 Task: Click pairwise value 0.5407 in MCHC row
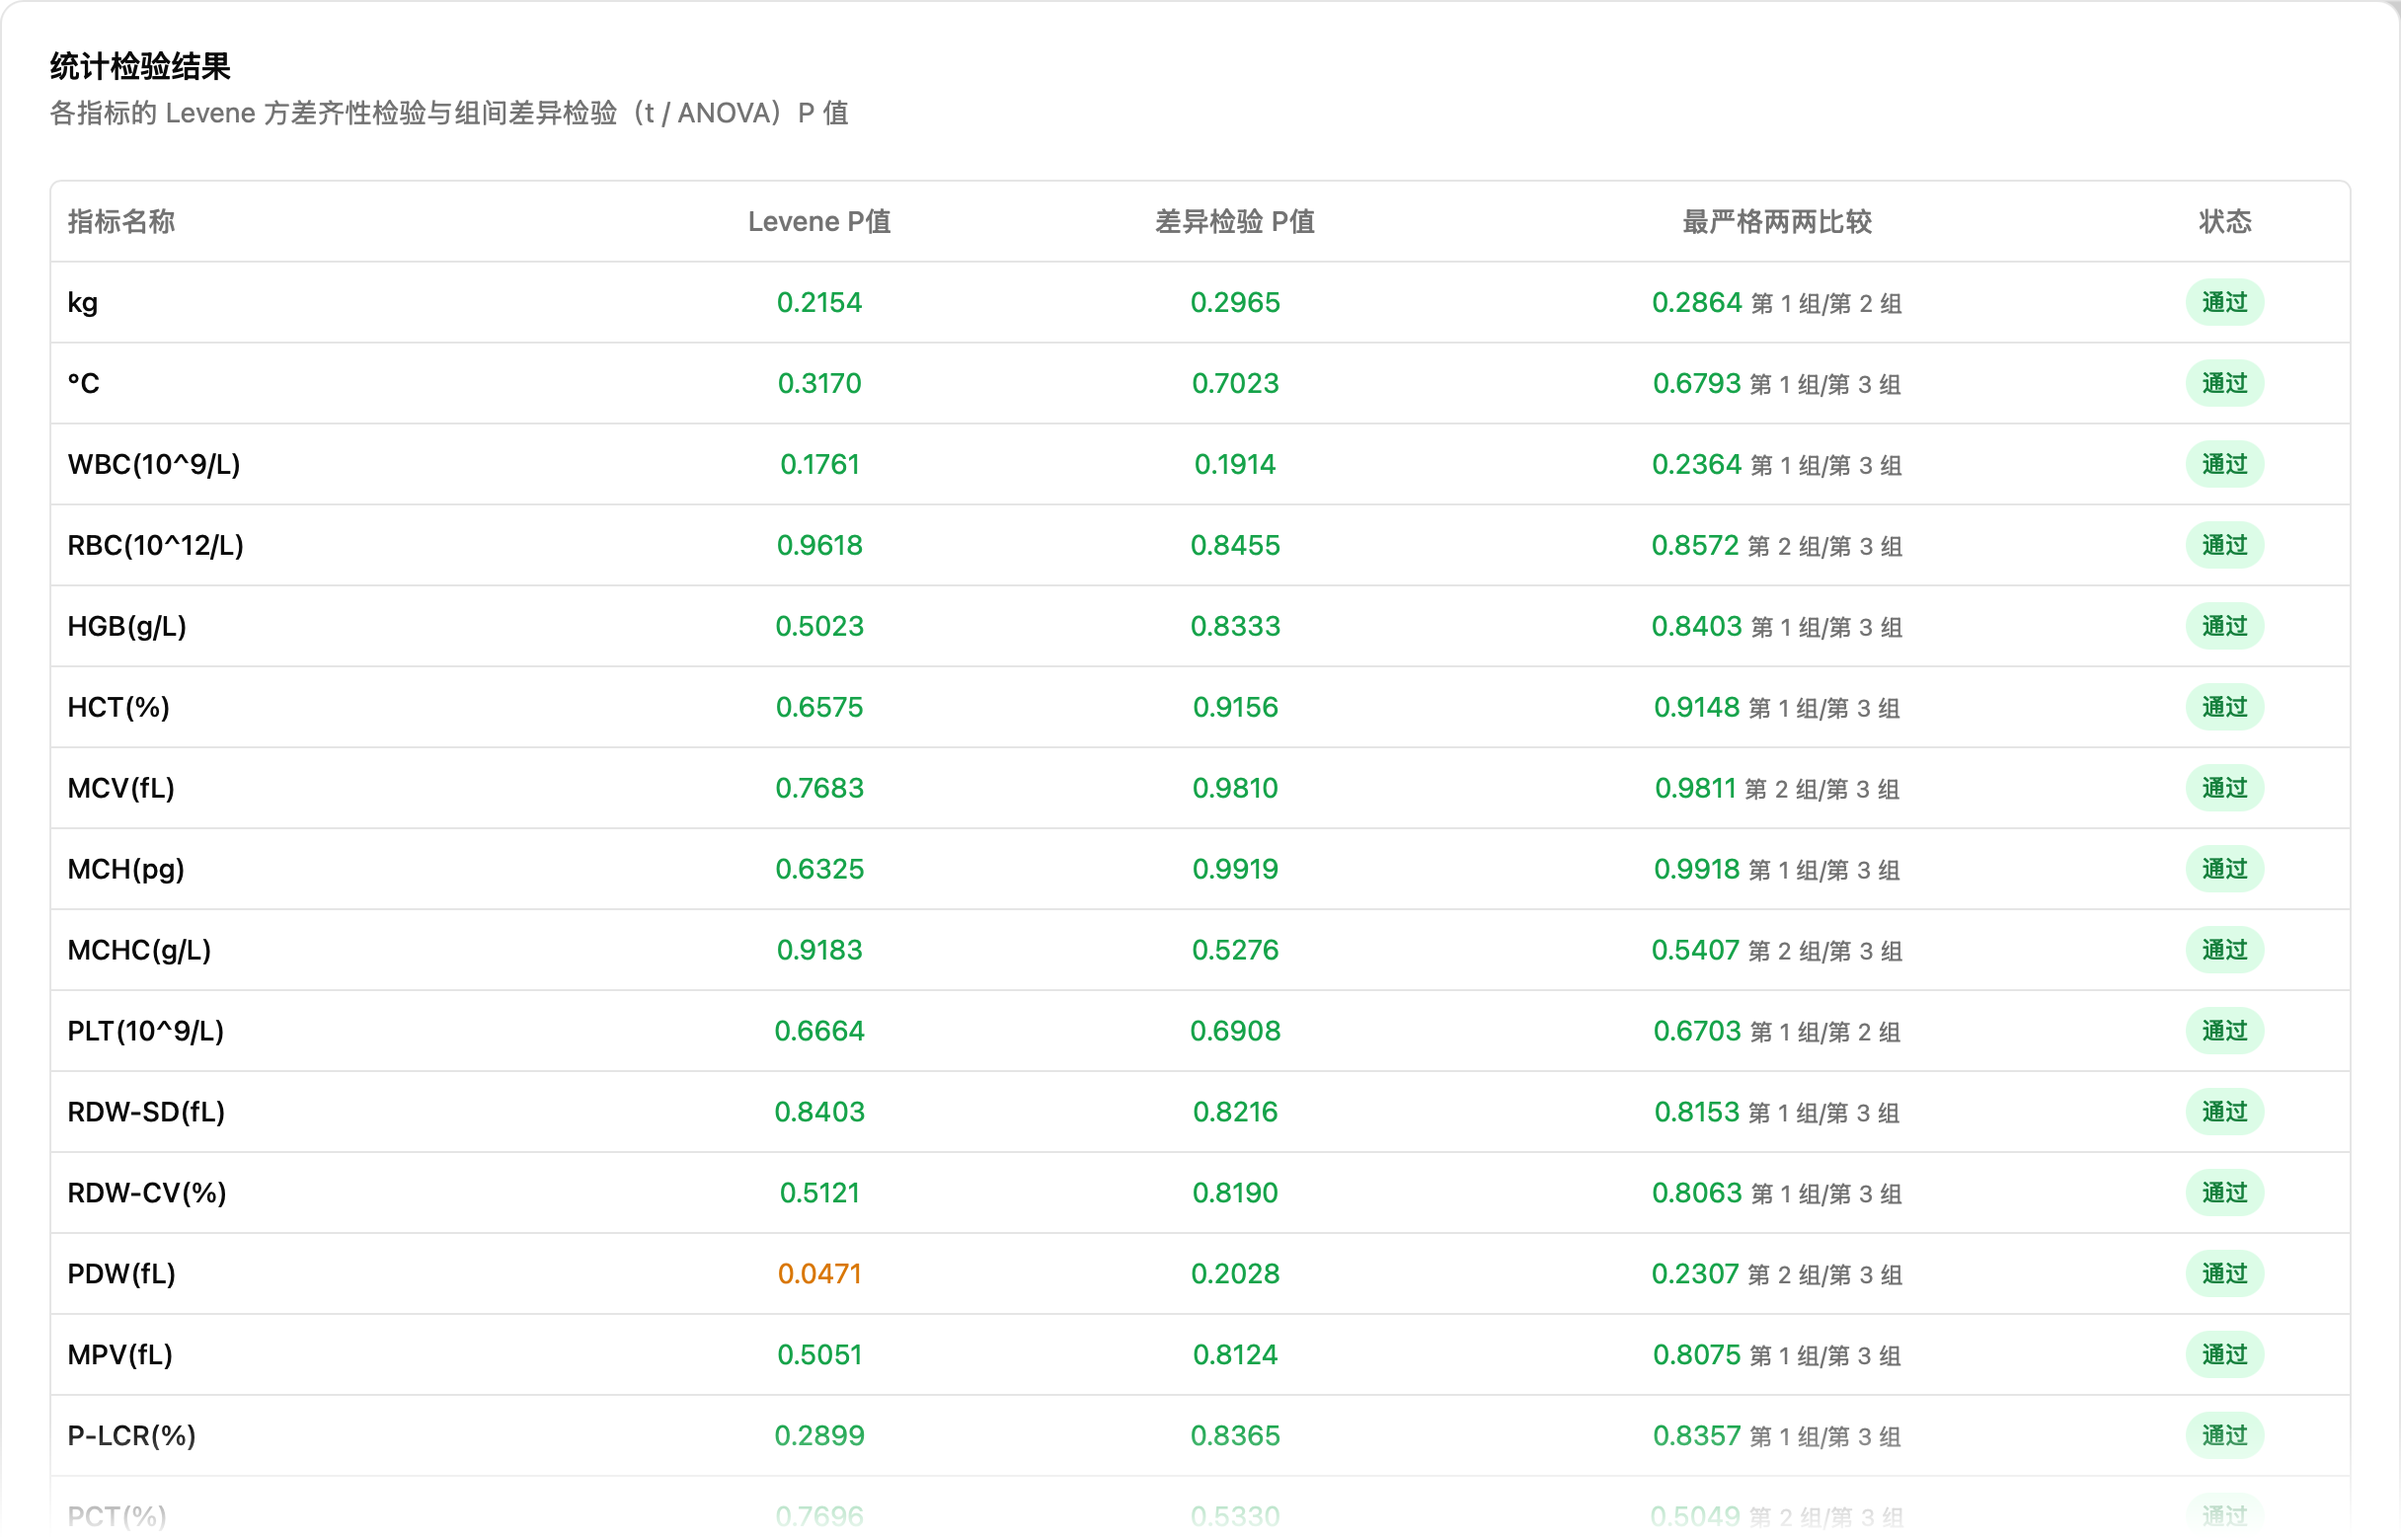(1695, 950)
